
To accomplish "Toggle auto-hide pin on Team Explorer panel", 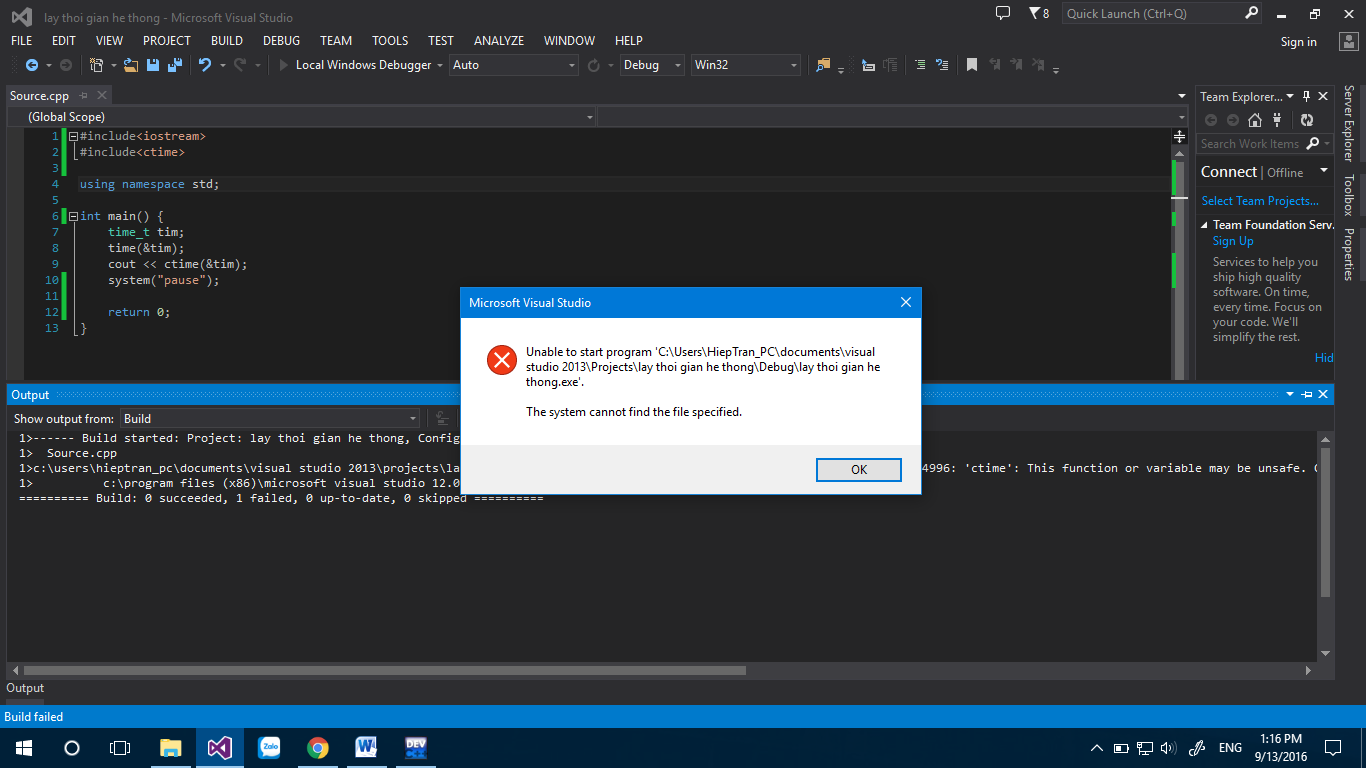I will [x=1306, y=97].
